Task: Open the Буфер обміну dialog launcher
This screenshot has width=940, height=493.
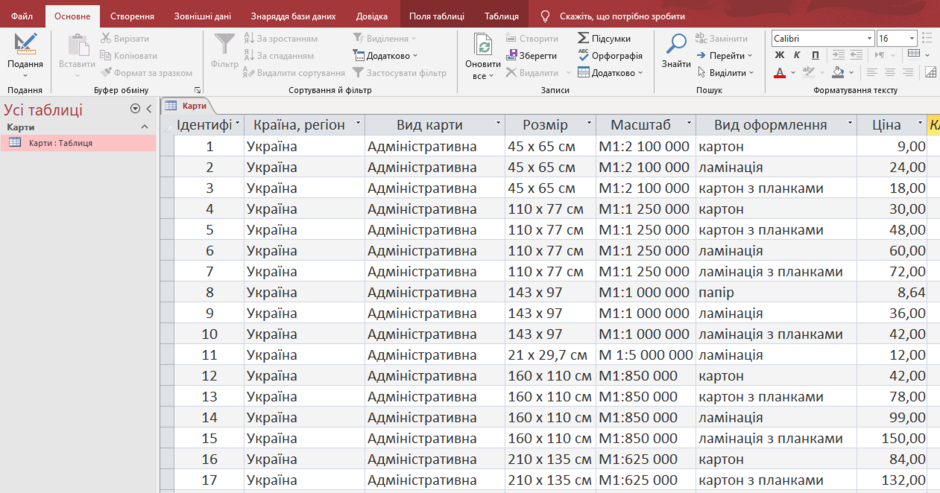Action: (197, 90)
